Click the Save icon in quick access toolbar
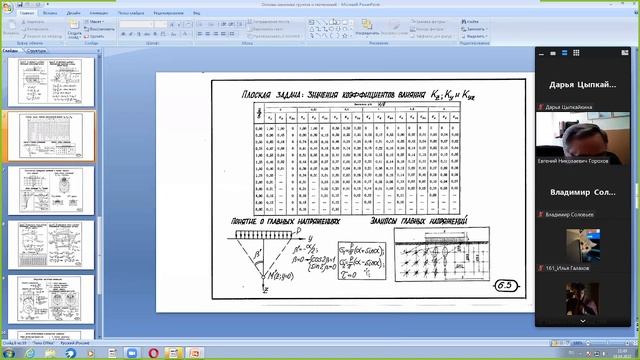 click(x=20, y=5)
